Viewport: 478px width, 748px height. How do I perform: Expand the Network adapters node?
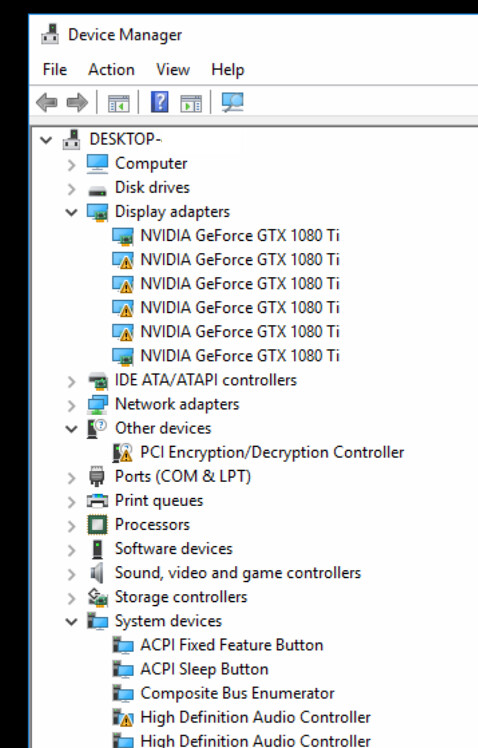pos(72,405)
